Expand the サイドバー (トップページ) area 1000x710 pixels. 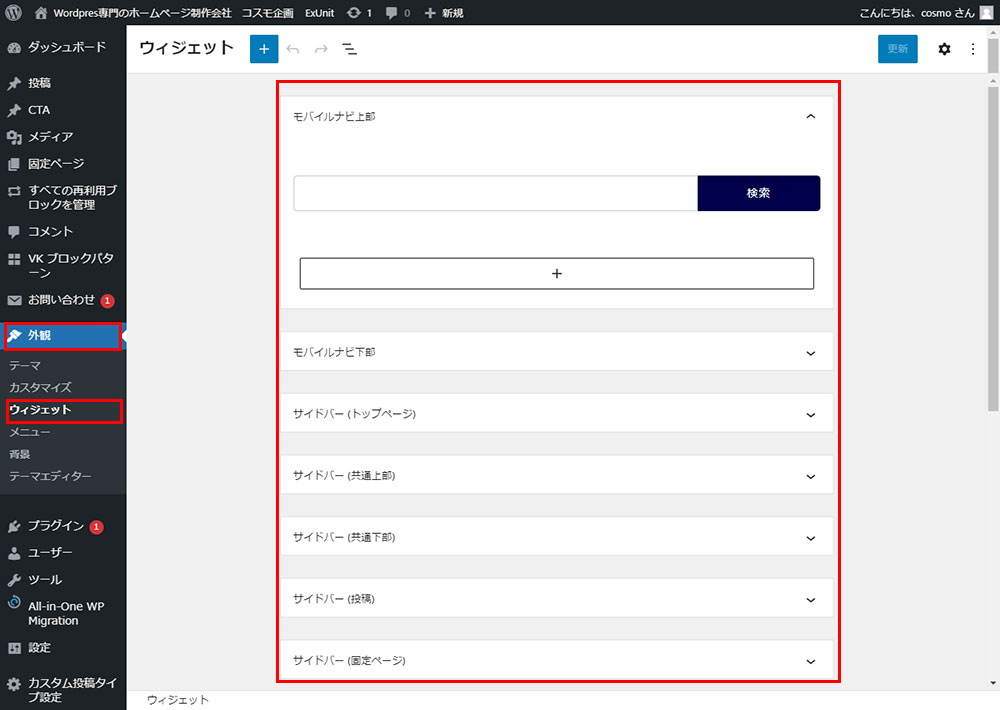coord(811,414)
